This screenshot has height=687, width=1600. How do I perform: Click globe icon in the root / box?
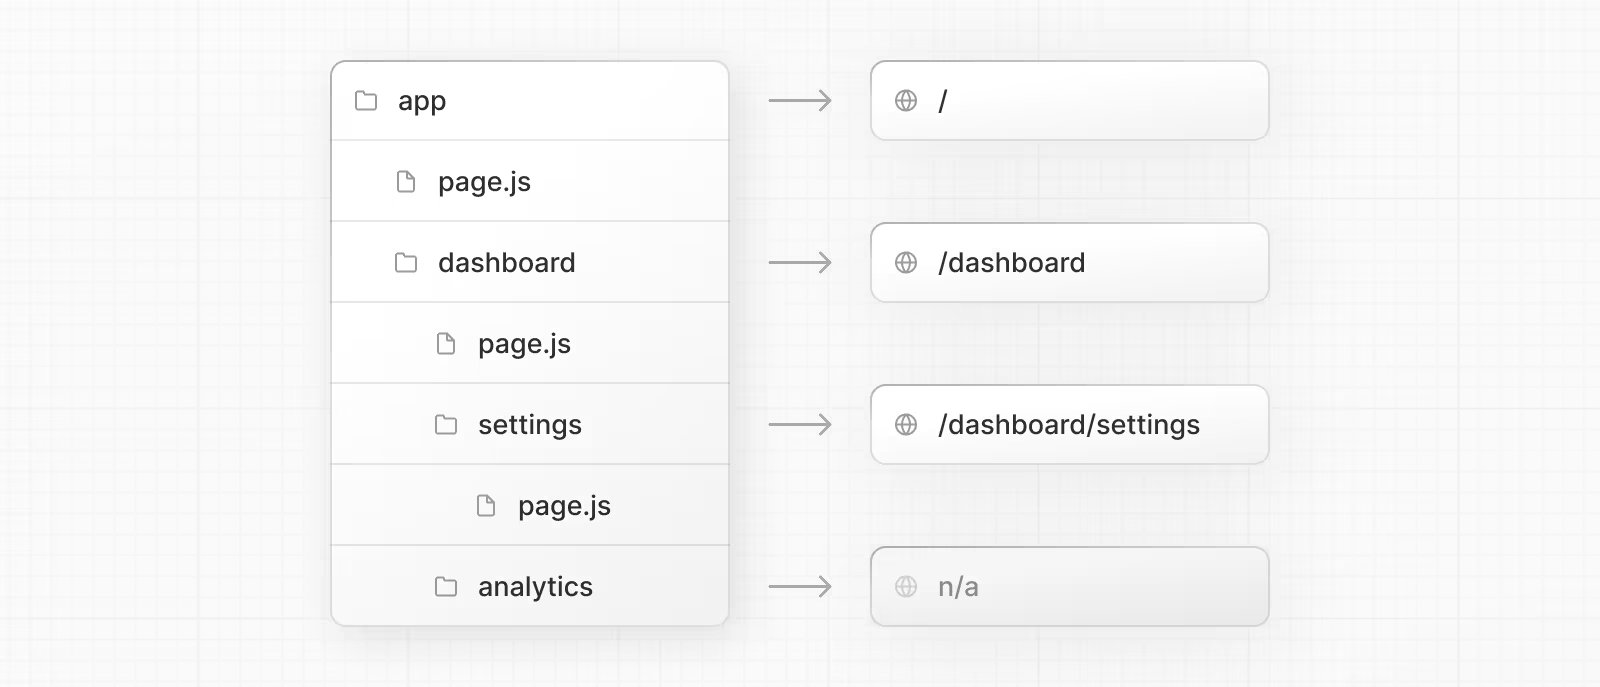point(906,101)
